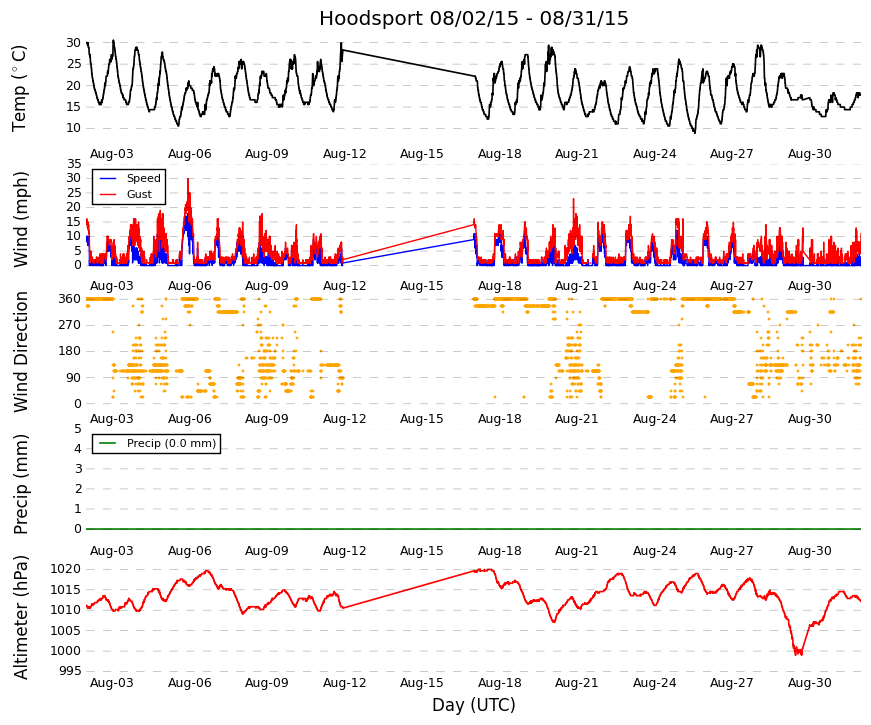Select the Wind Direction axis label
Screen dimensions: 871x725
point(20,352)
